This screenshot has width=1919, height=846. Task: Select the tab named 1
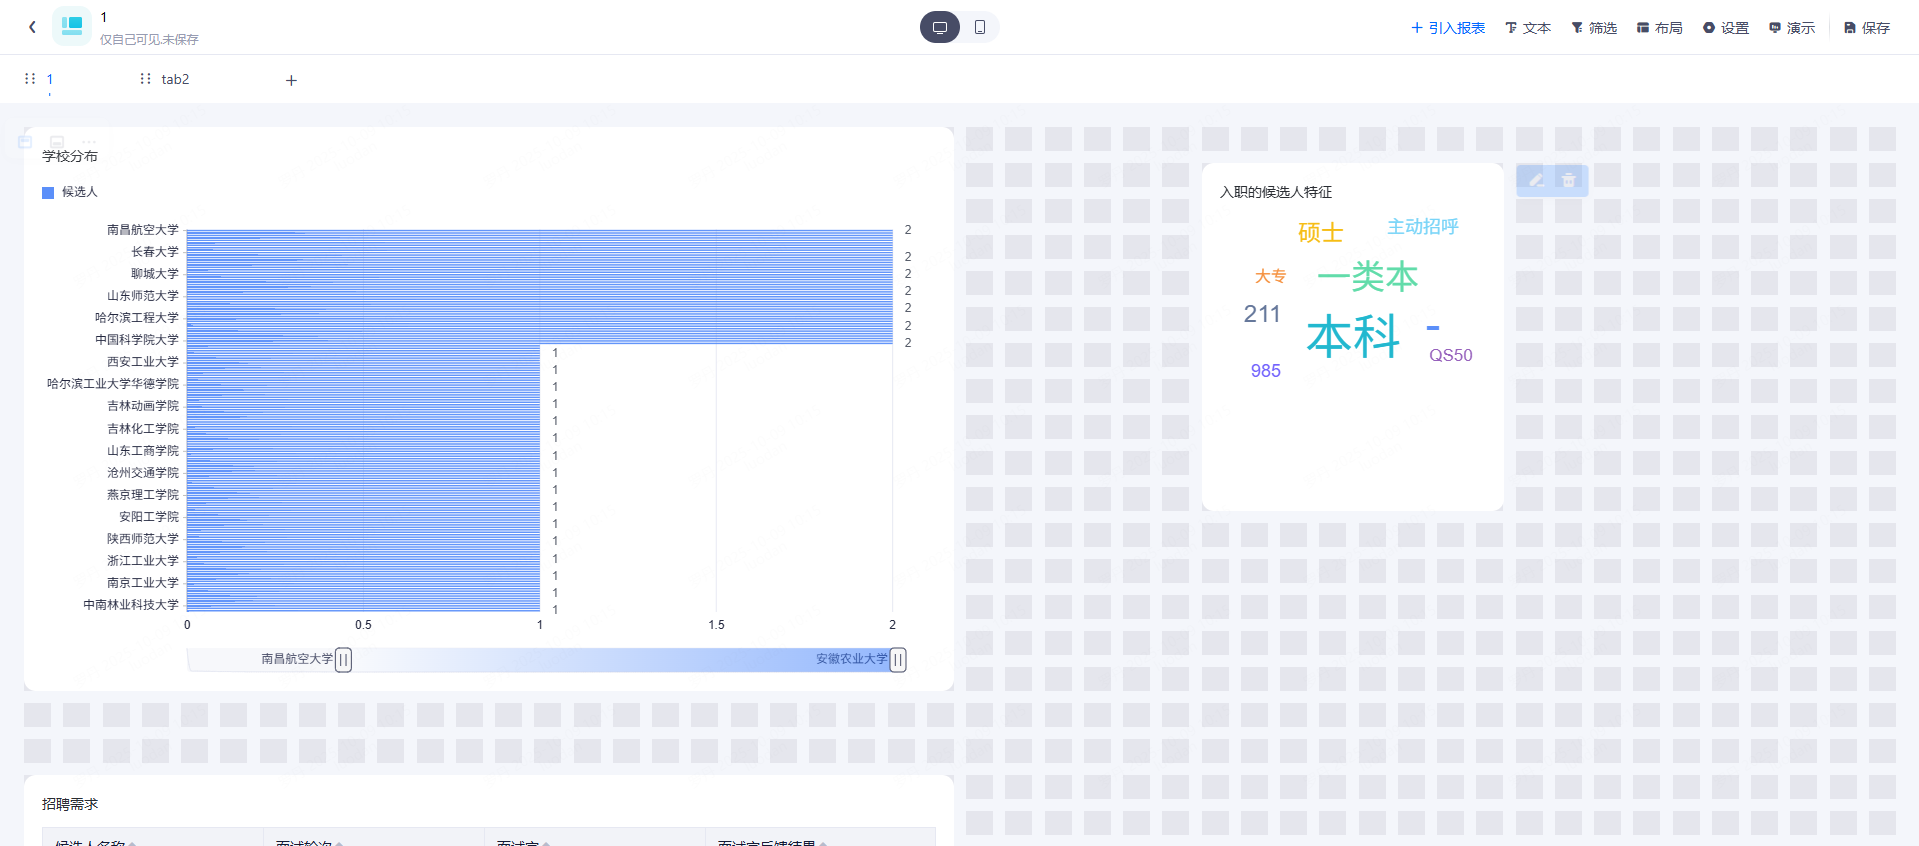[49, 79]
